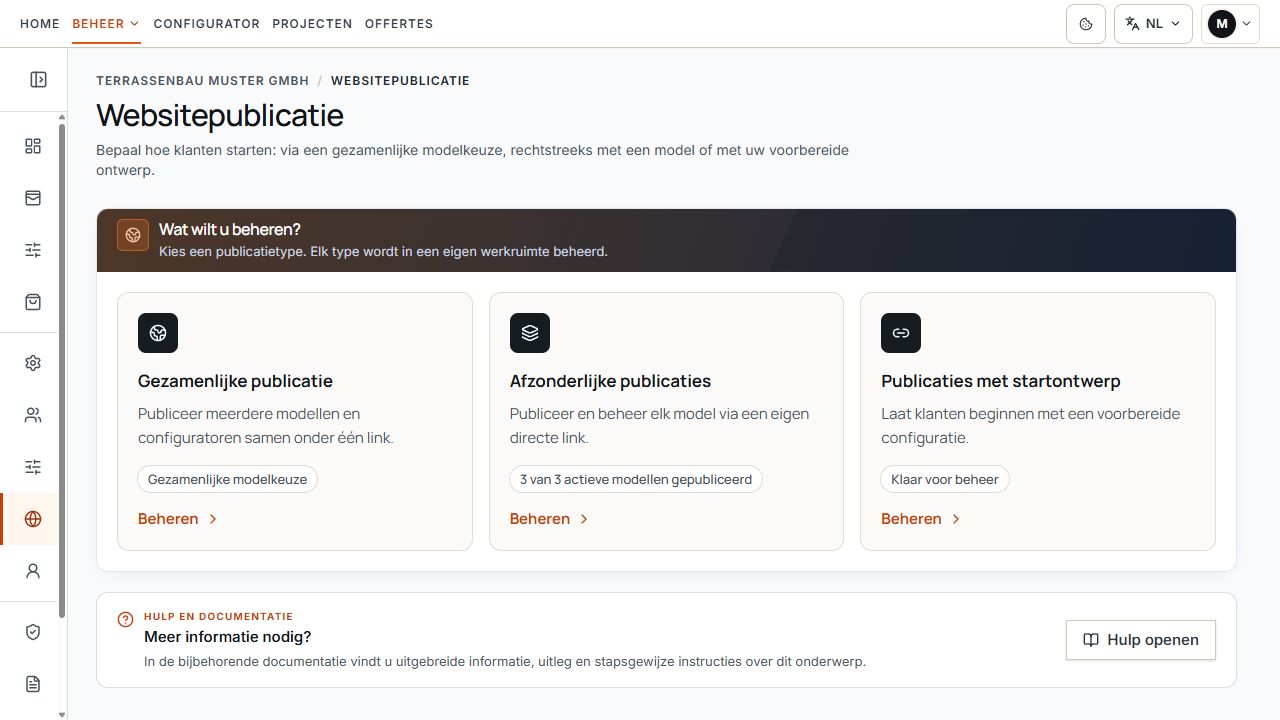1280x720 pixels.
Task: Open the CONFIGURATOR menu item
Action: click(x=207, y=24)
